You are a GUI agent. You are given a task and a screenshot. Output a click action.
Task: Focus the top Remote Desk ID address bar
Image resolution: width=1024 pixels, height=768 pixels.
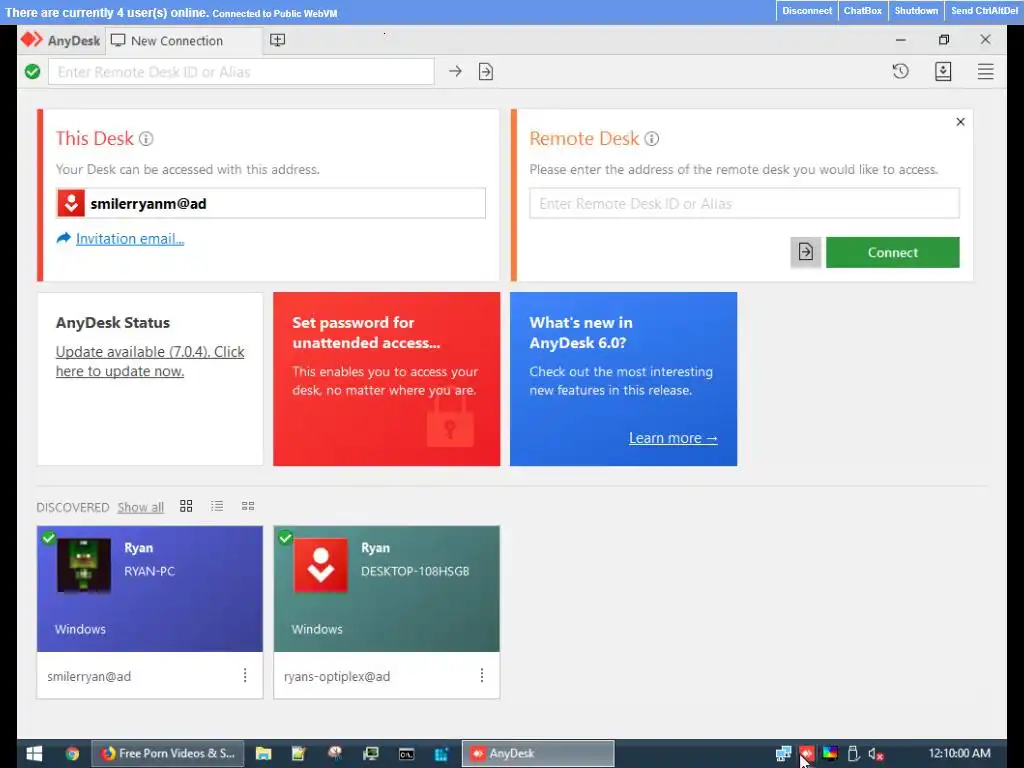(x=241, y=72)
